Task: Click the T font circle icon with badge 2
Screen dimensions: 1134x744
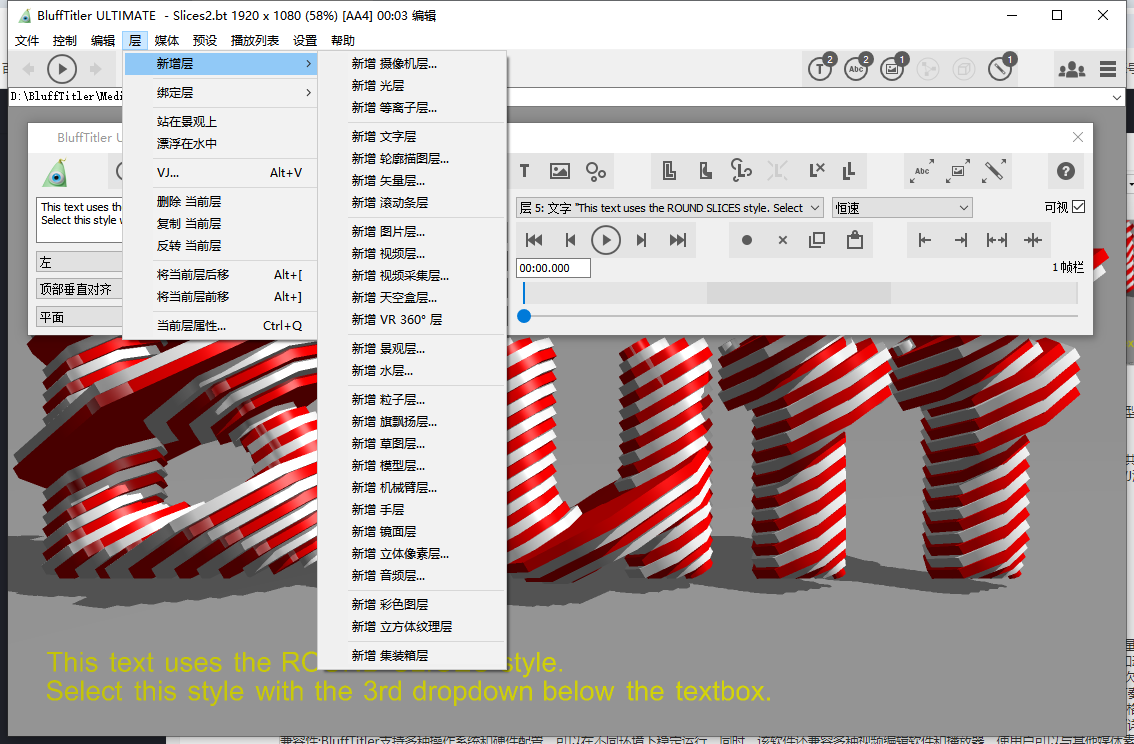Action: click(821, 68)
